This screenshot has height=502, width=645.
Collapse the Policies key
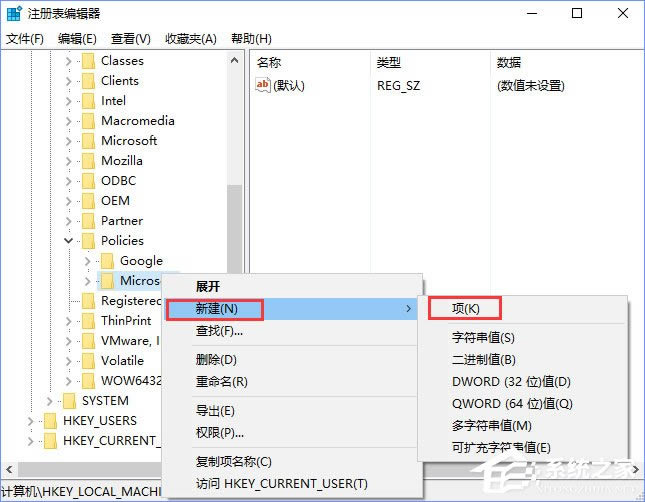tap(69, 241)
